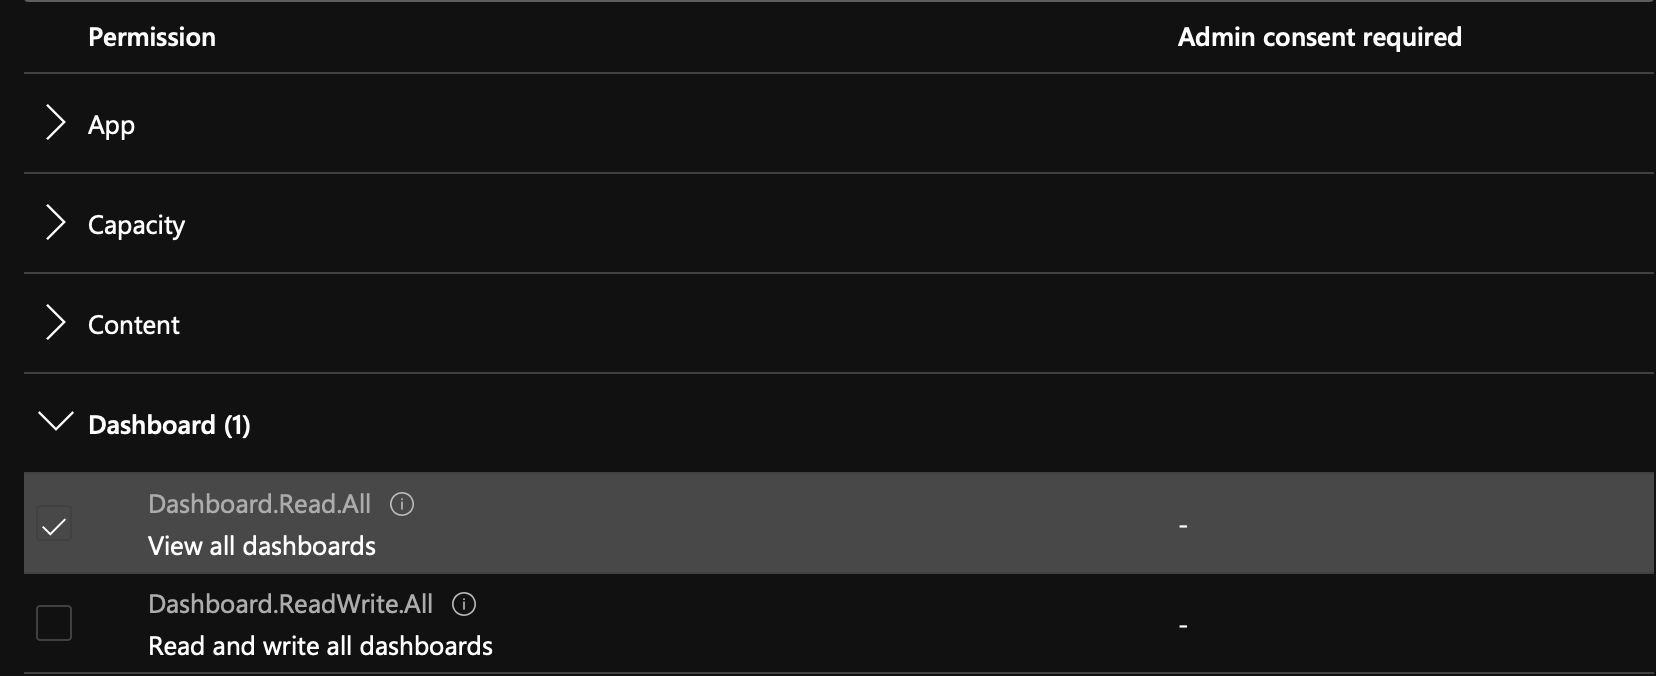Expand the App permission group chevron
This screenshot has height=676, width=1656.
(56, 123)
